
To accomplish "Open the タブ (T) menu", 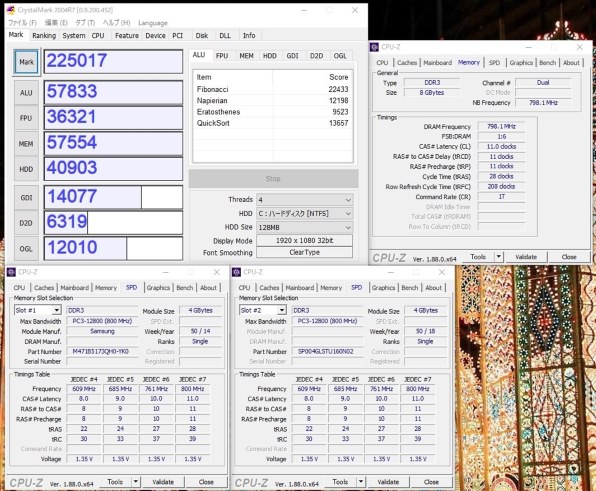I will click(85, 23).
